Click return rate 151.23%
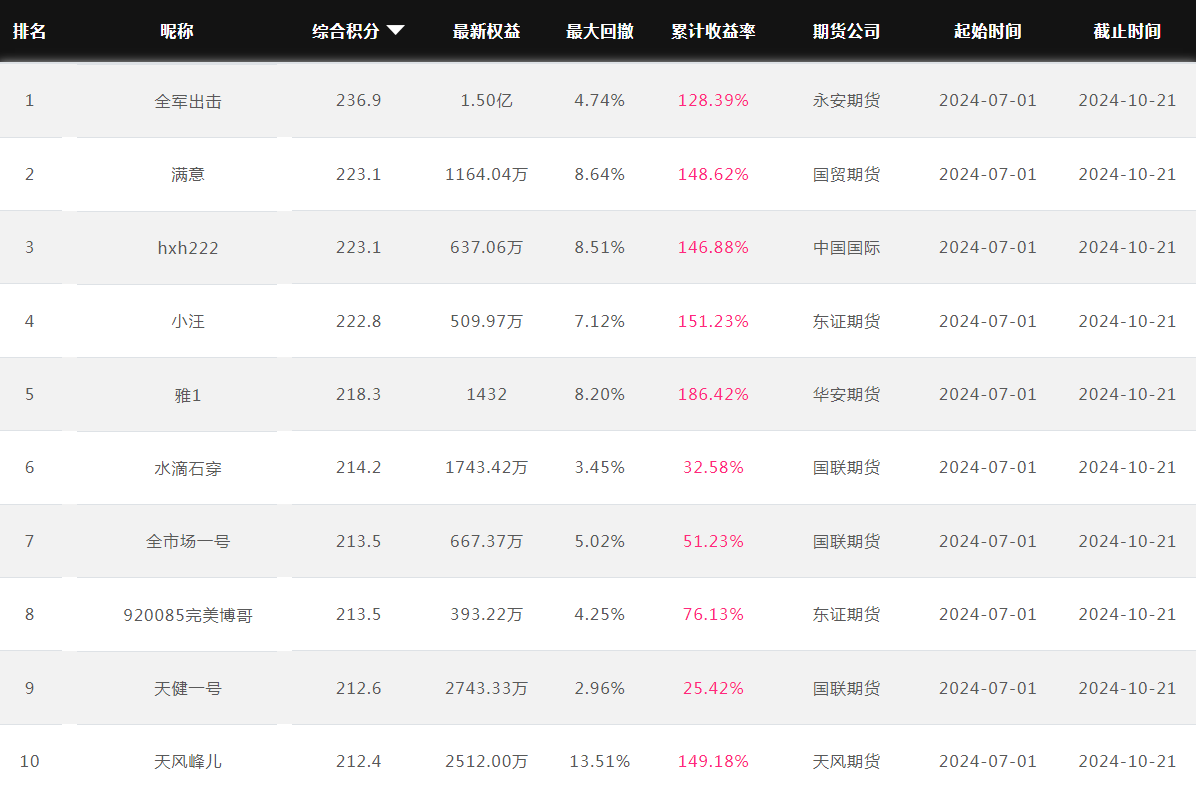 (x=713, y=321)
